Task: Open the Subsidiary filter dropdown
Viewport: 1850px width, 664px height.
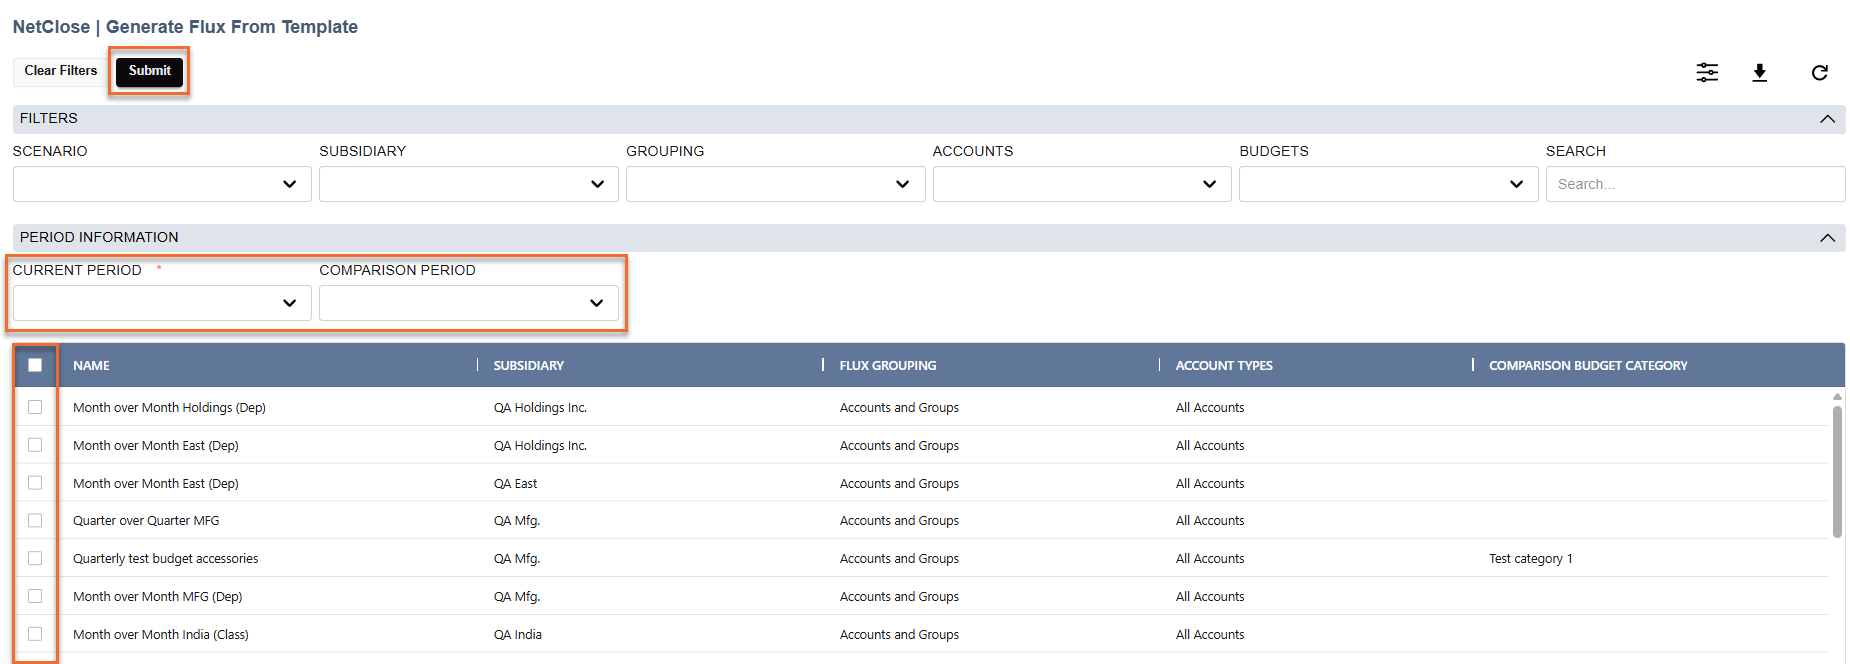Action: pyautogui.click(x=468, y=184)
